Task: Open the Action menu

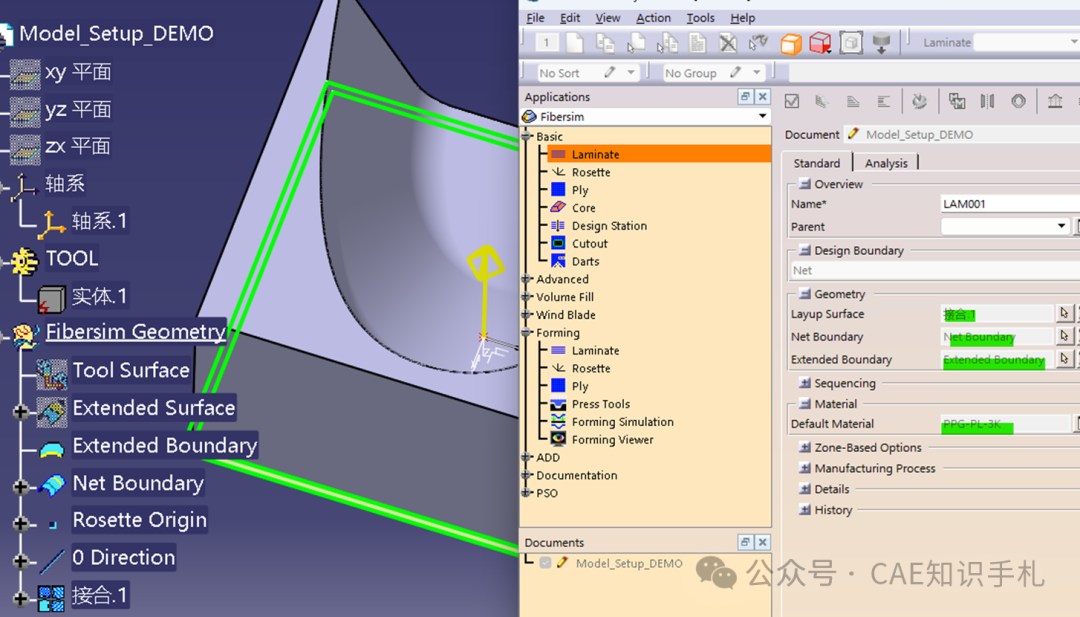Action: pyautogui.click(x=653, y=18)
